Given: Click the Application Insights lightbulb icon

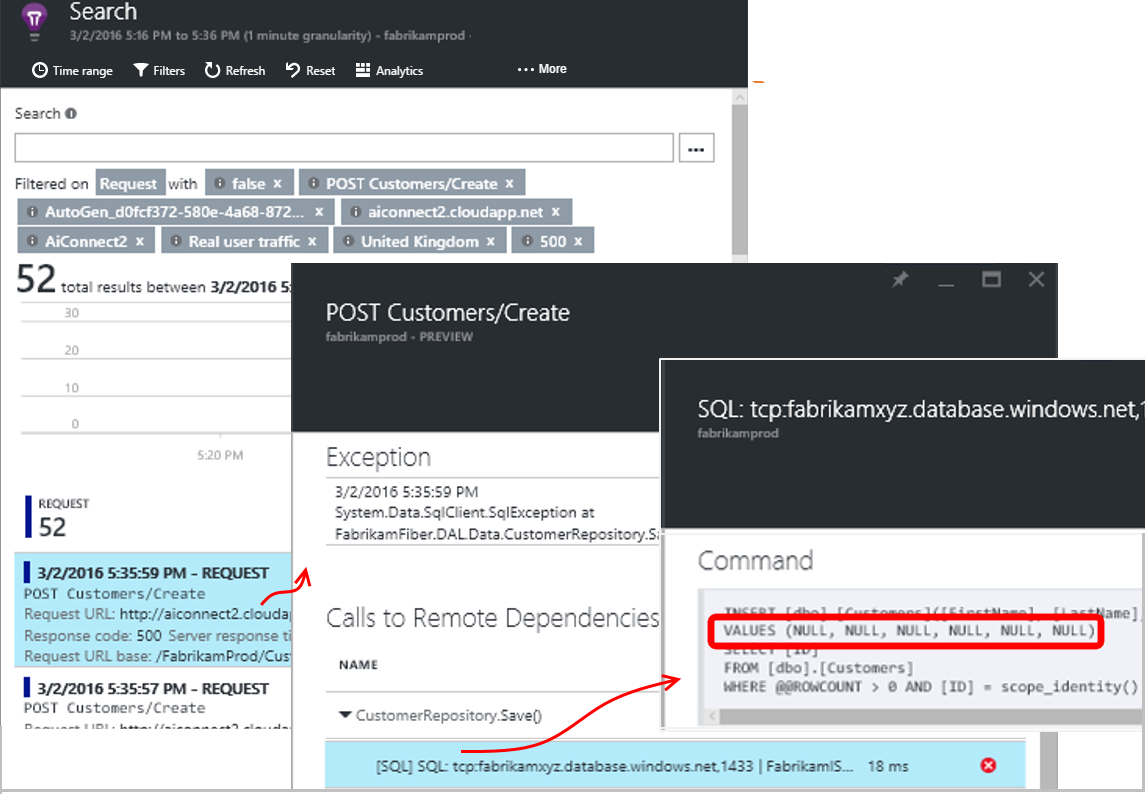Looking at the screenshot, I should (34, 20).
